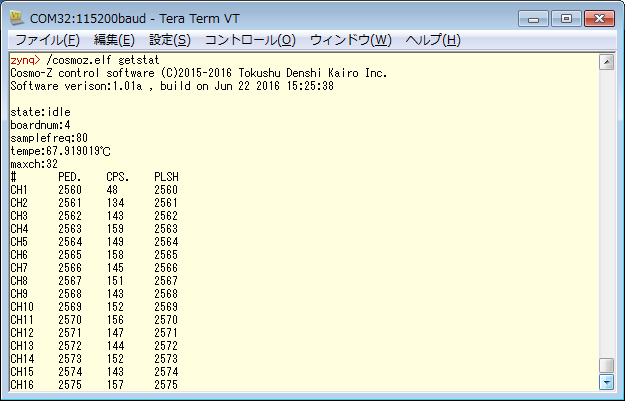This screenshot has height=401, width=625.
Task: Close the Tera Term window
Action: (599, 17)
